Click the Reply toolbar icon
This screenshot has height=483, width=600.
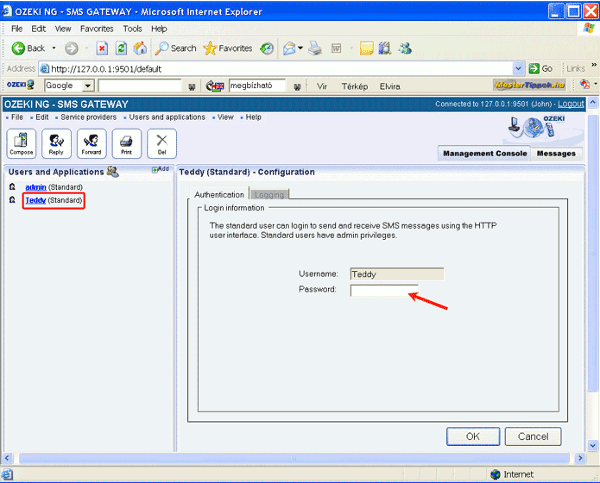tap(56, 144)
